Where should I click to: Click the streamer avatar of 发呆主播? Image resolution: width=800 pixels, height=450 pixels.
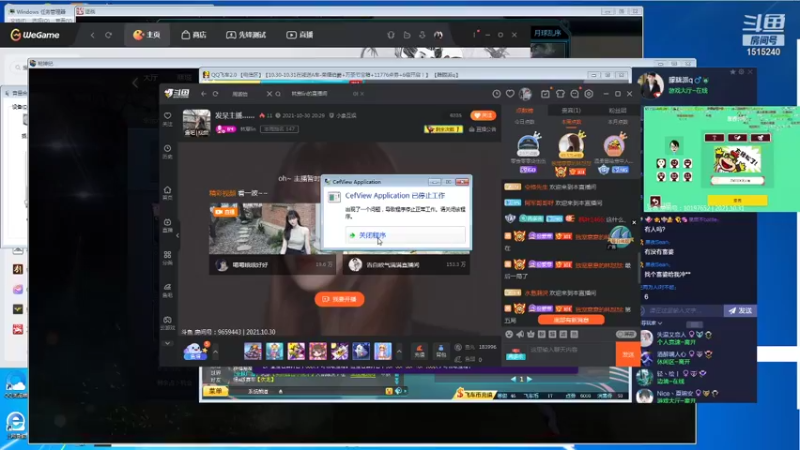[196, 122]
